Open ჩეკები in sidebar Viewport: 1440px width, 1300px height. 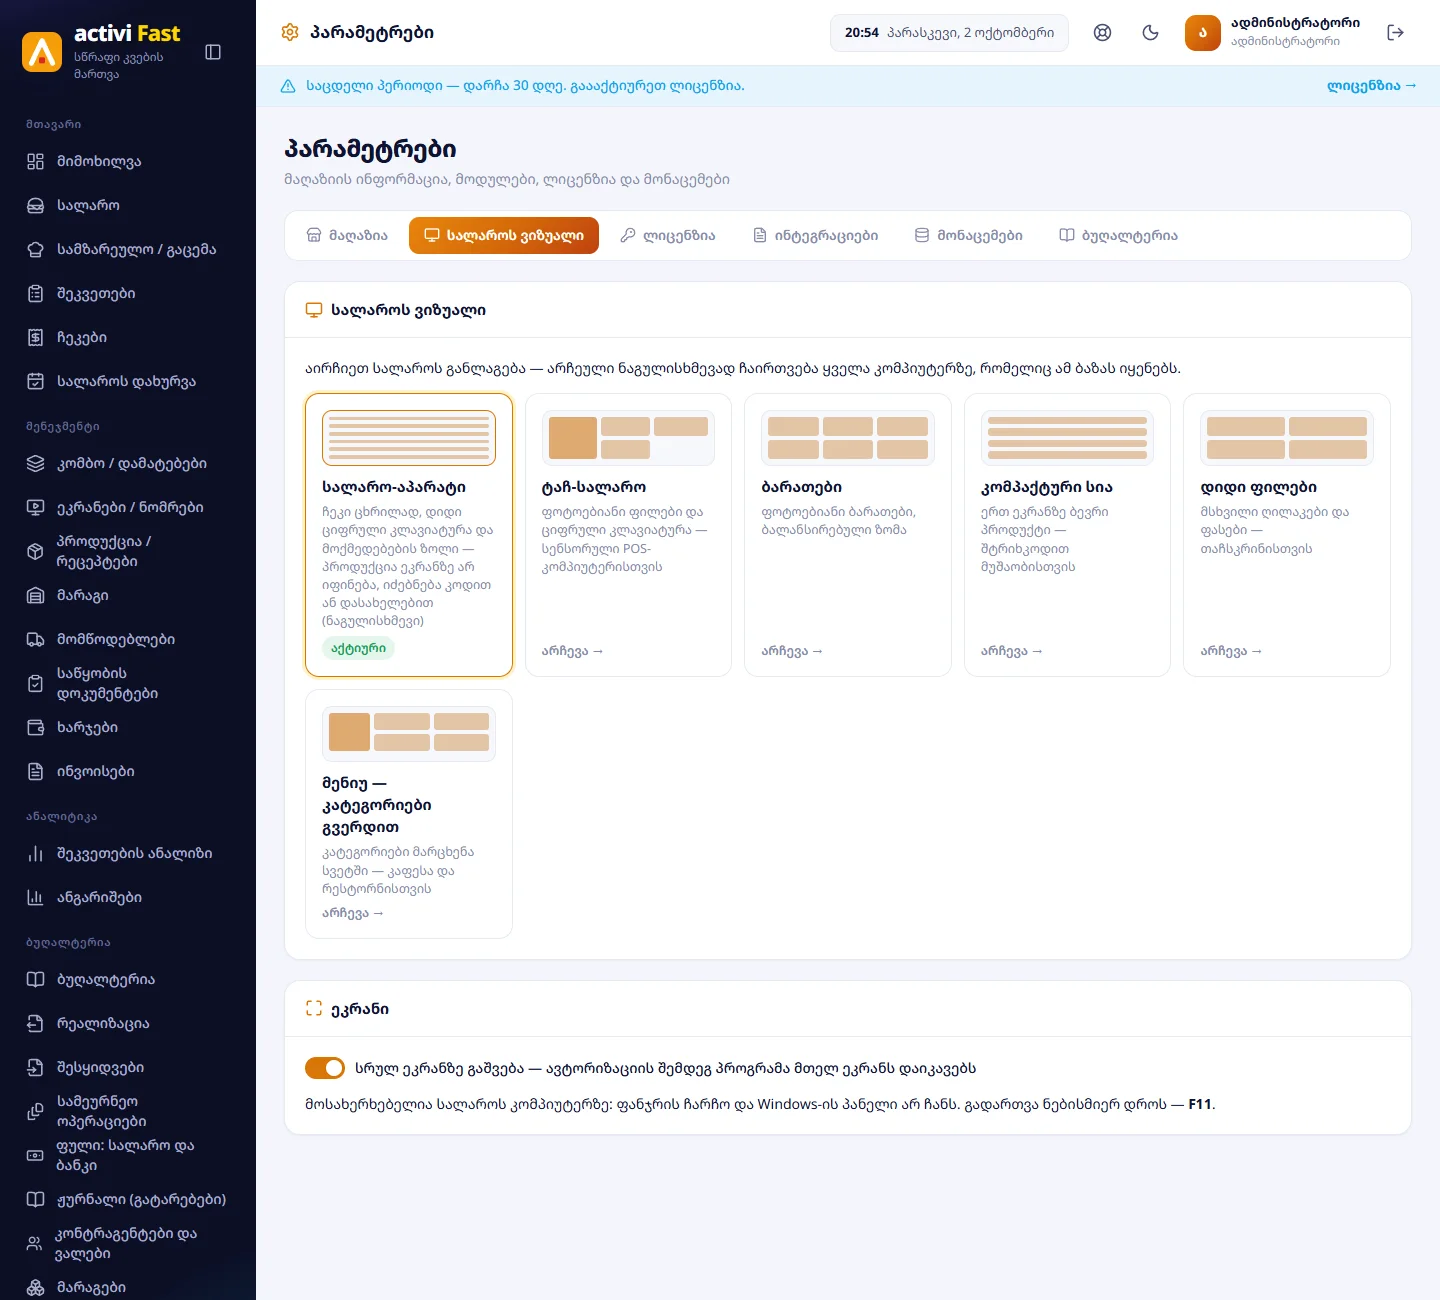coord(128,338)
